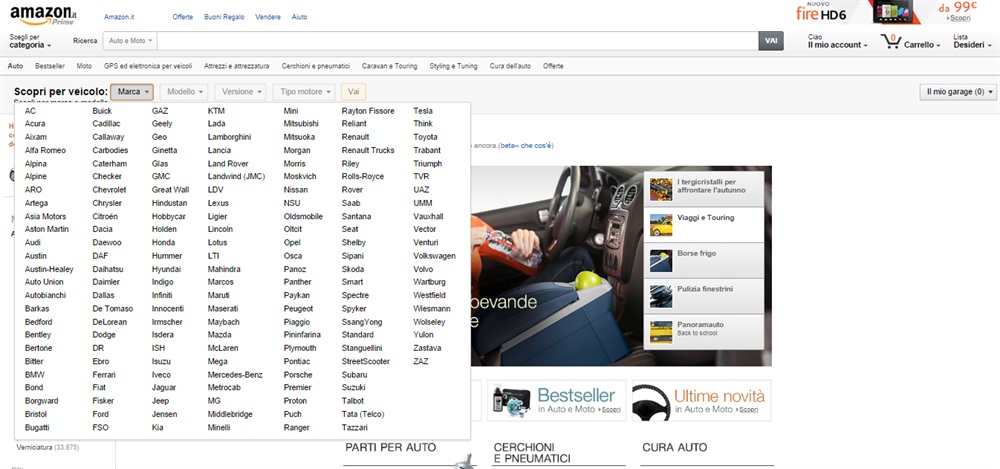This screenshot has height=469, width=1000.
Task: Select Volkswagen from the brand list
Action: (434, 257)
